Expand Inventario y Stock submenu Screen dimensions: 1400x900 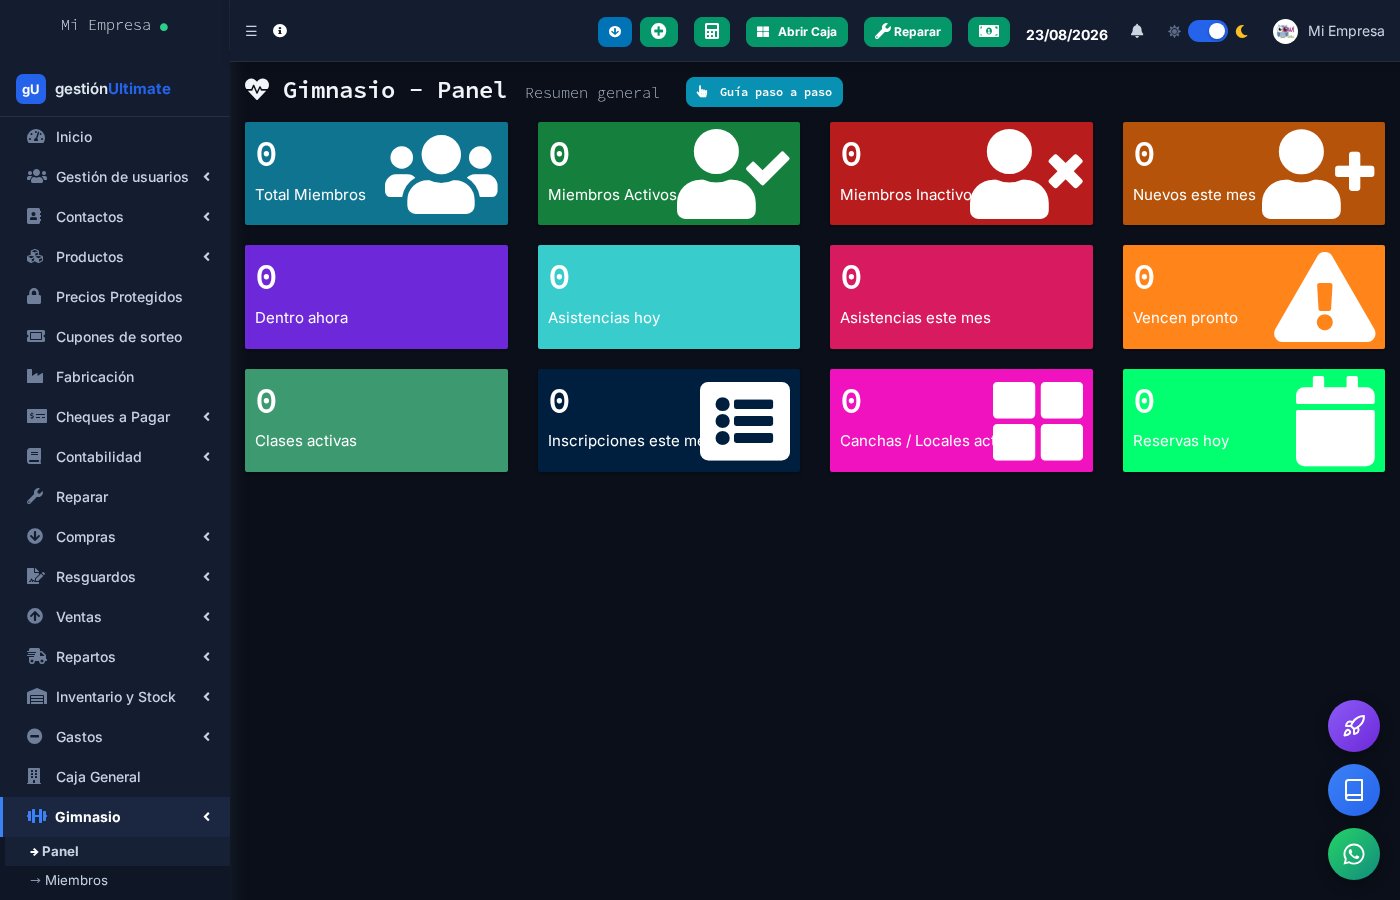pos(115,697)
